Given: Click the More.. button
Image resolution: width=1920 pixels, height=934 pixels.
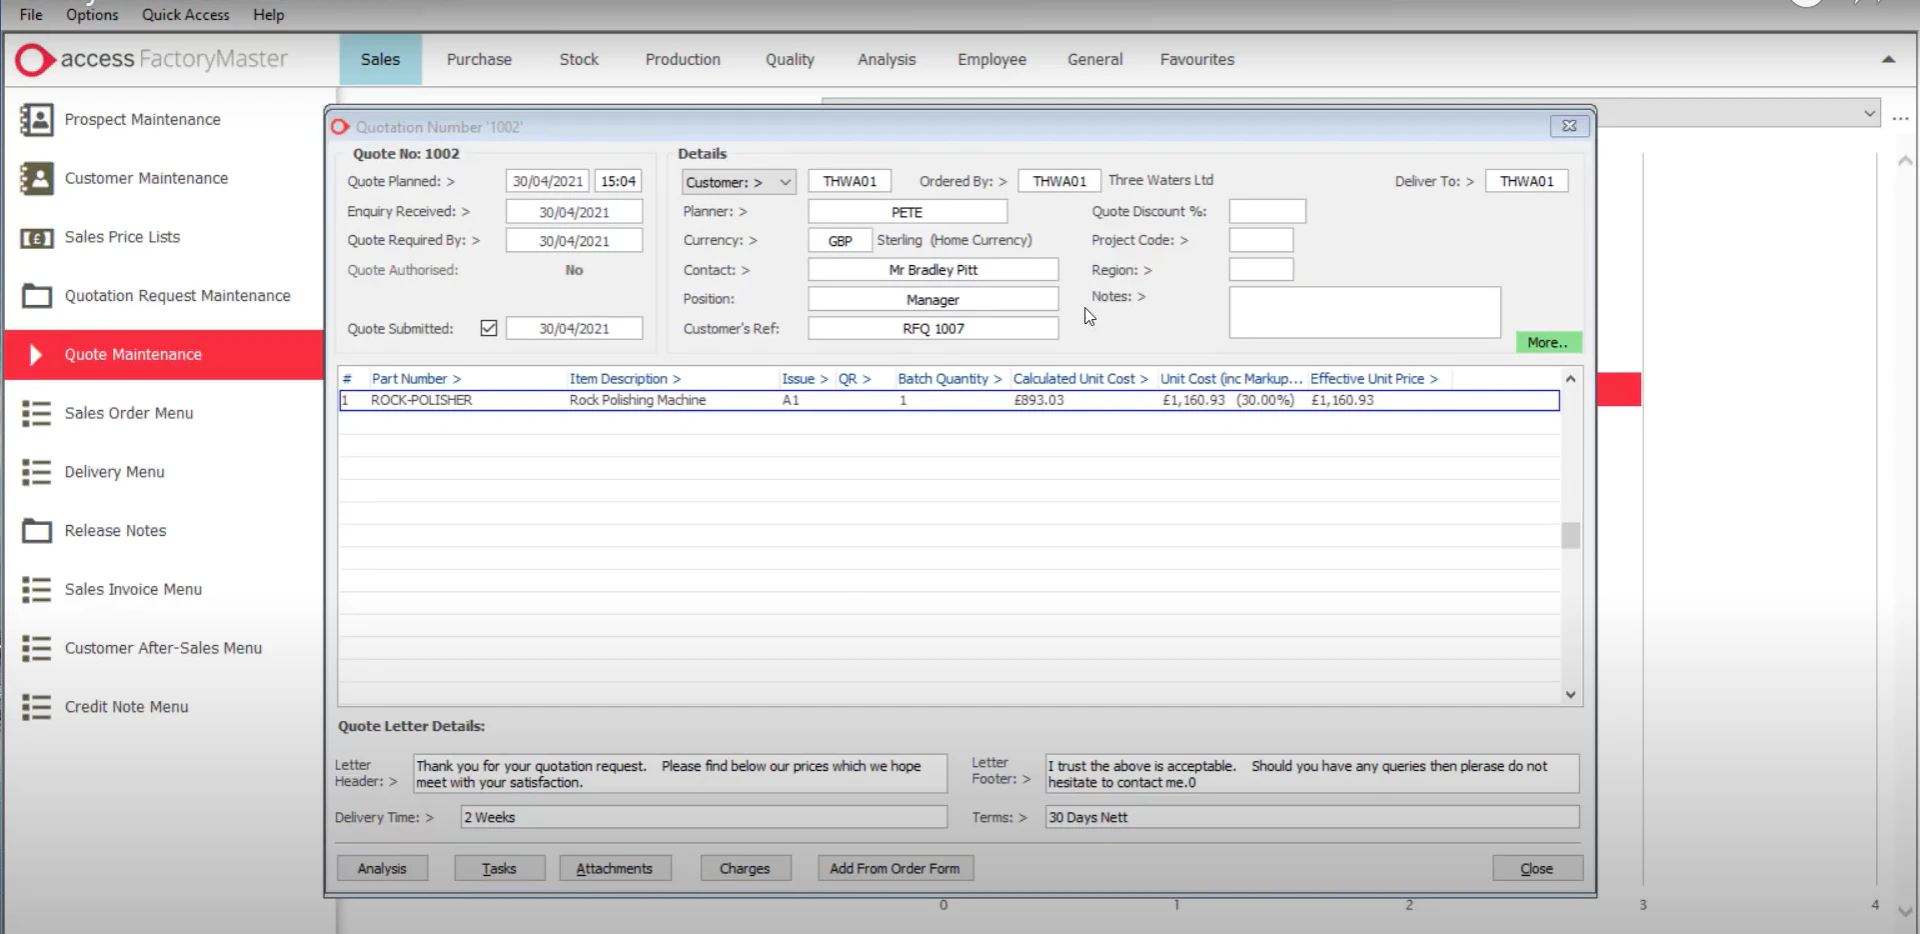Looking at the screenshot, I should click(x=1548, y=342).
